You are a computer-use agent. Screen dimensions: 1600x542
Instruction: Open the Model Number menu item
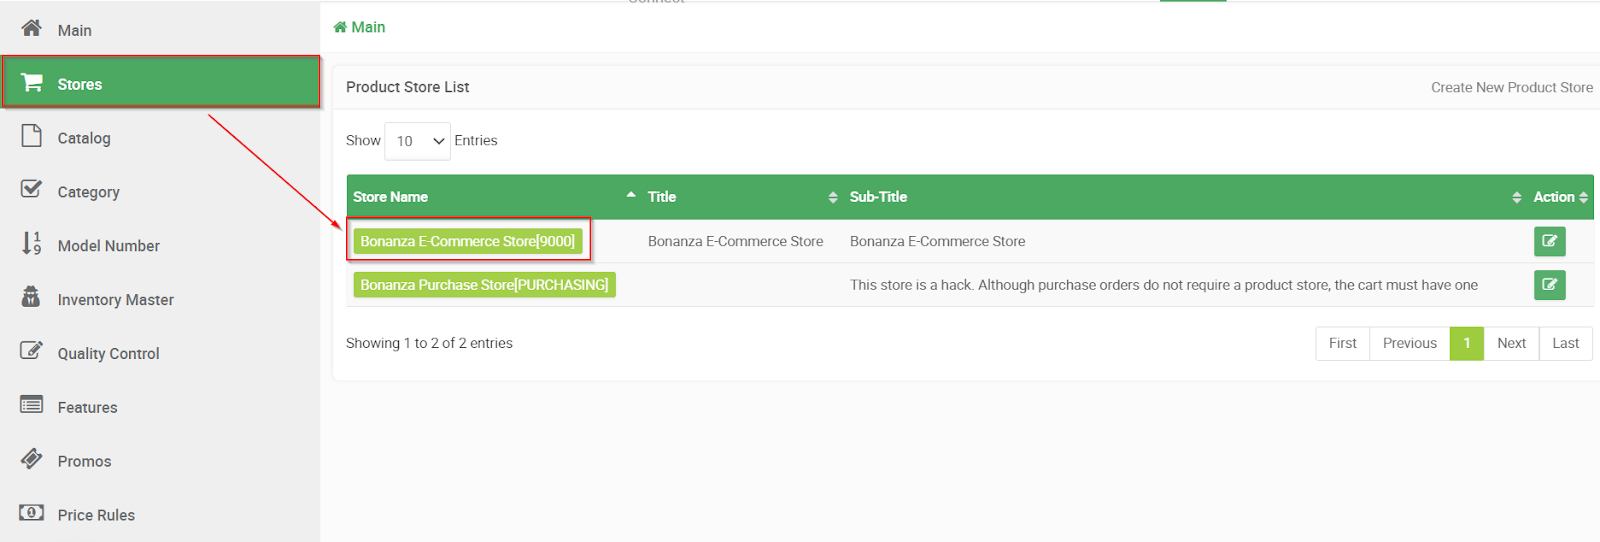pyautogui.click(x=160, y=246)
